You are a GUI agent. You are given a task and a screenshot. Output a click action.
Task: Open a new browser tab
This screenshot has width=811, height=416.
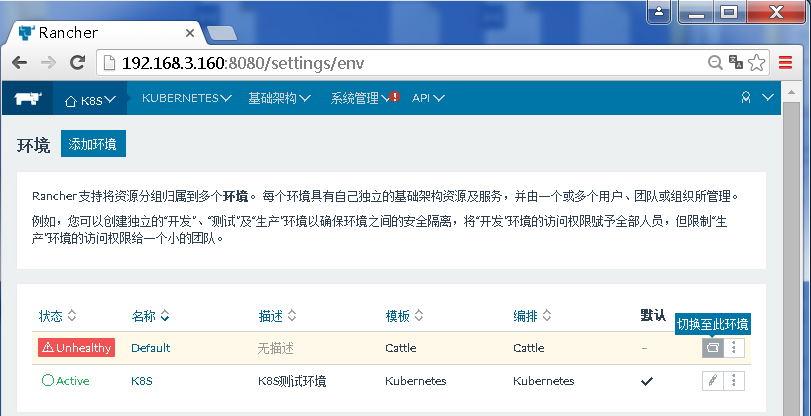221,34
